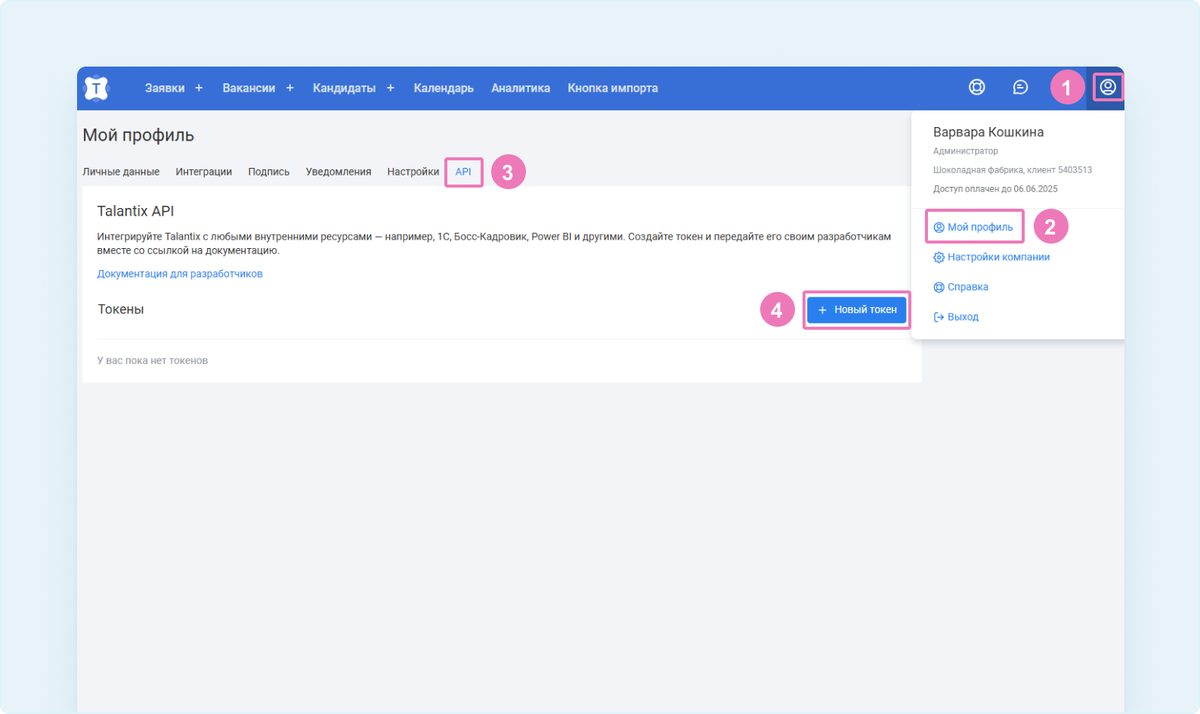Open Кандидаты in the top navigation
Viewport: 1200px width, 714px height.
(x=344, y=88)
